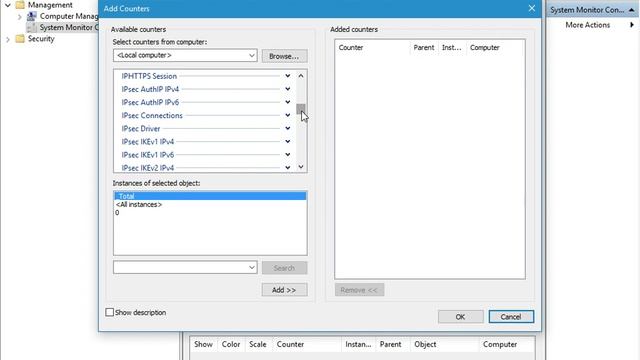
Task: Select the IPsec Driver counter object
Action: [140, 128]
